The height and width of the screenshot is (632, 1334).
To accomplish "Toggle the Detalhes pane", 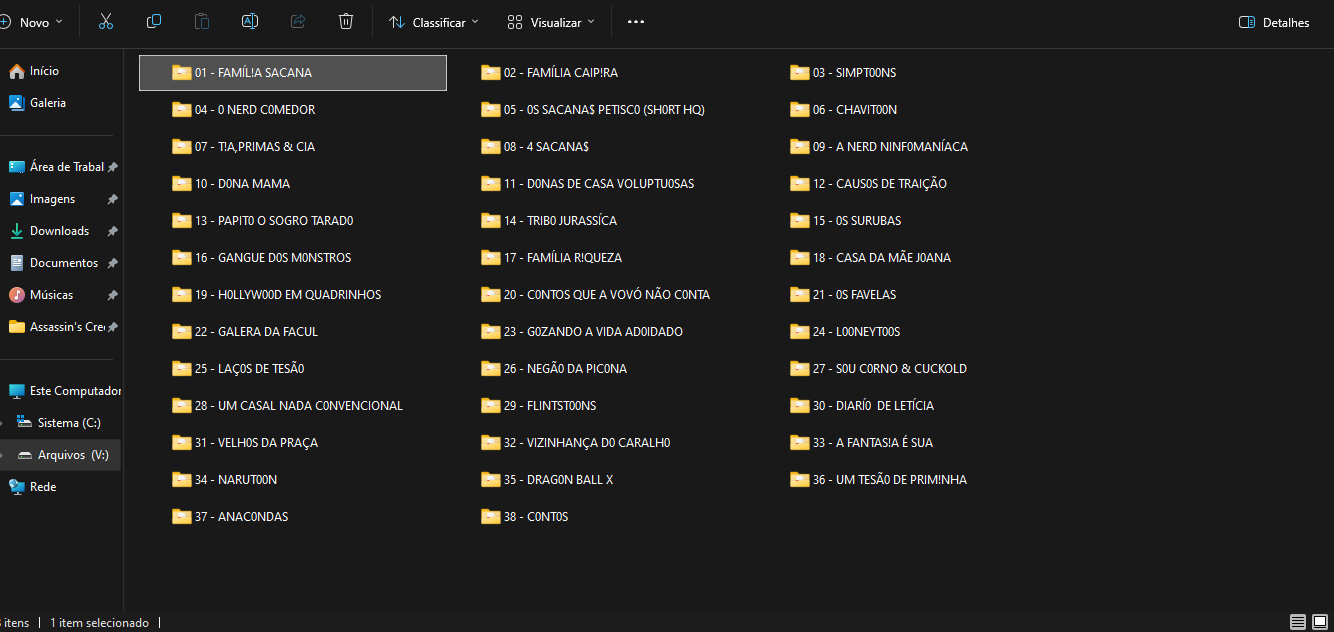I will coord(1274,22).
